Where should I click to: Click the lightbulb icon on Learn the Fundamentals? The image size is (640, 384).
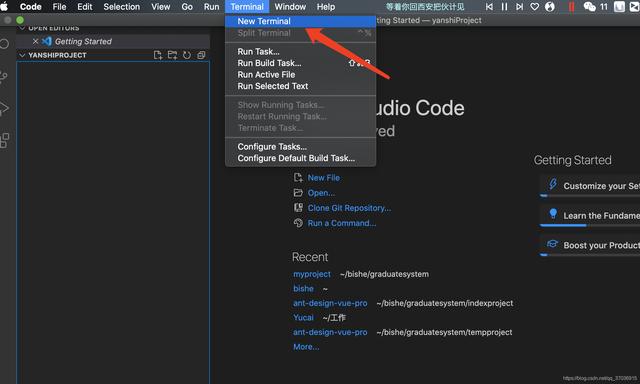click(x=553, y=213)
